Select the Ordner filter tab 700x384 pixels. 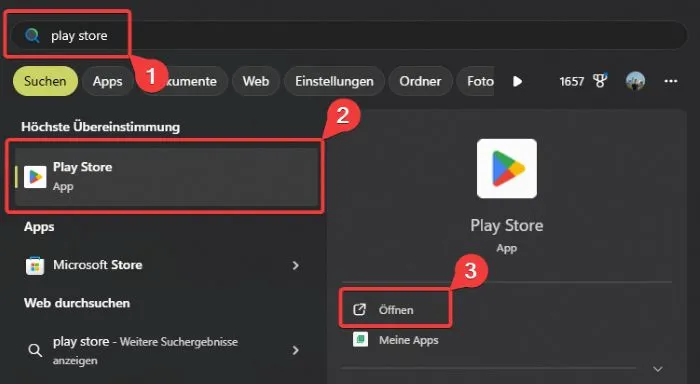420,81
